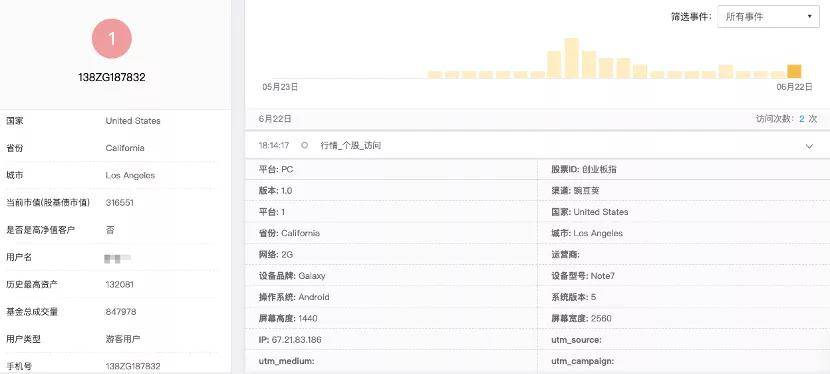Select the first small bar in the chart
Viewport: 830px width, 374px height.
tap(435, 75)
